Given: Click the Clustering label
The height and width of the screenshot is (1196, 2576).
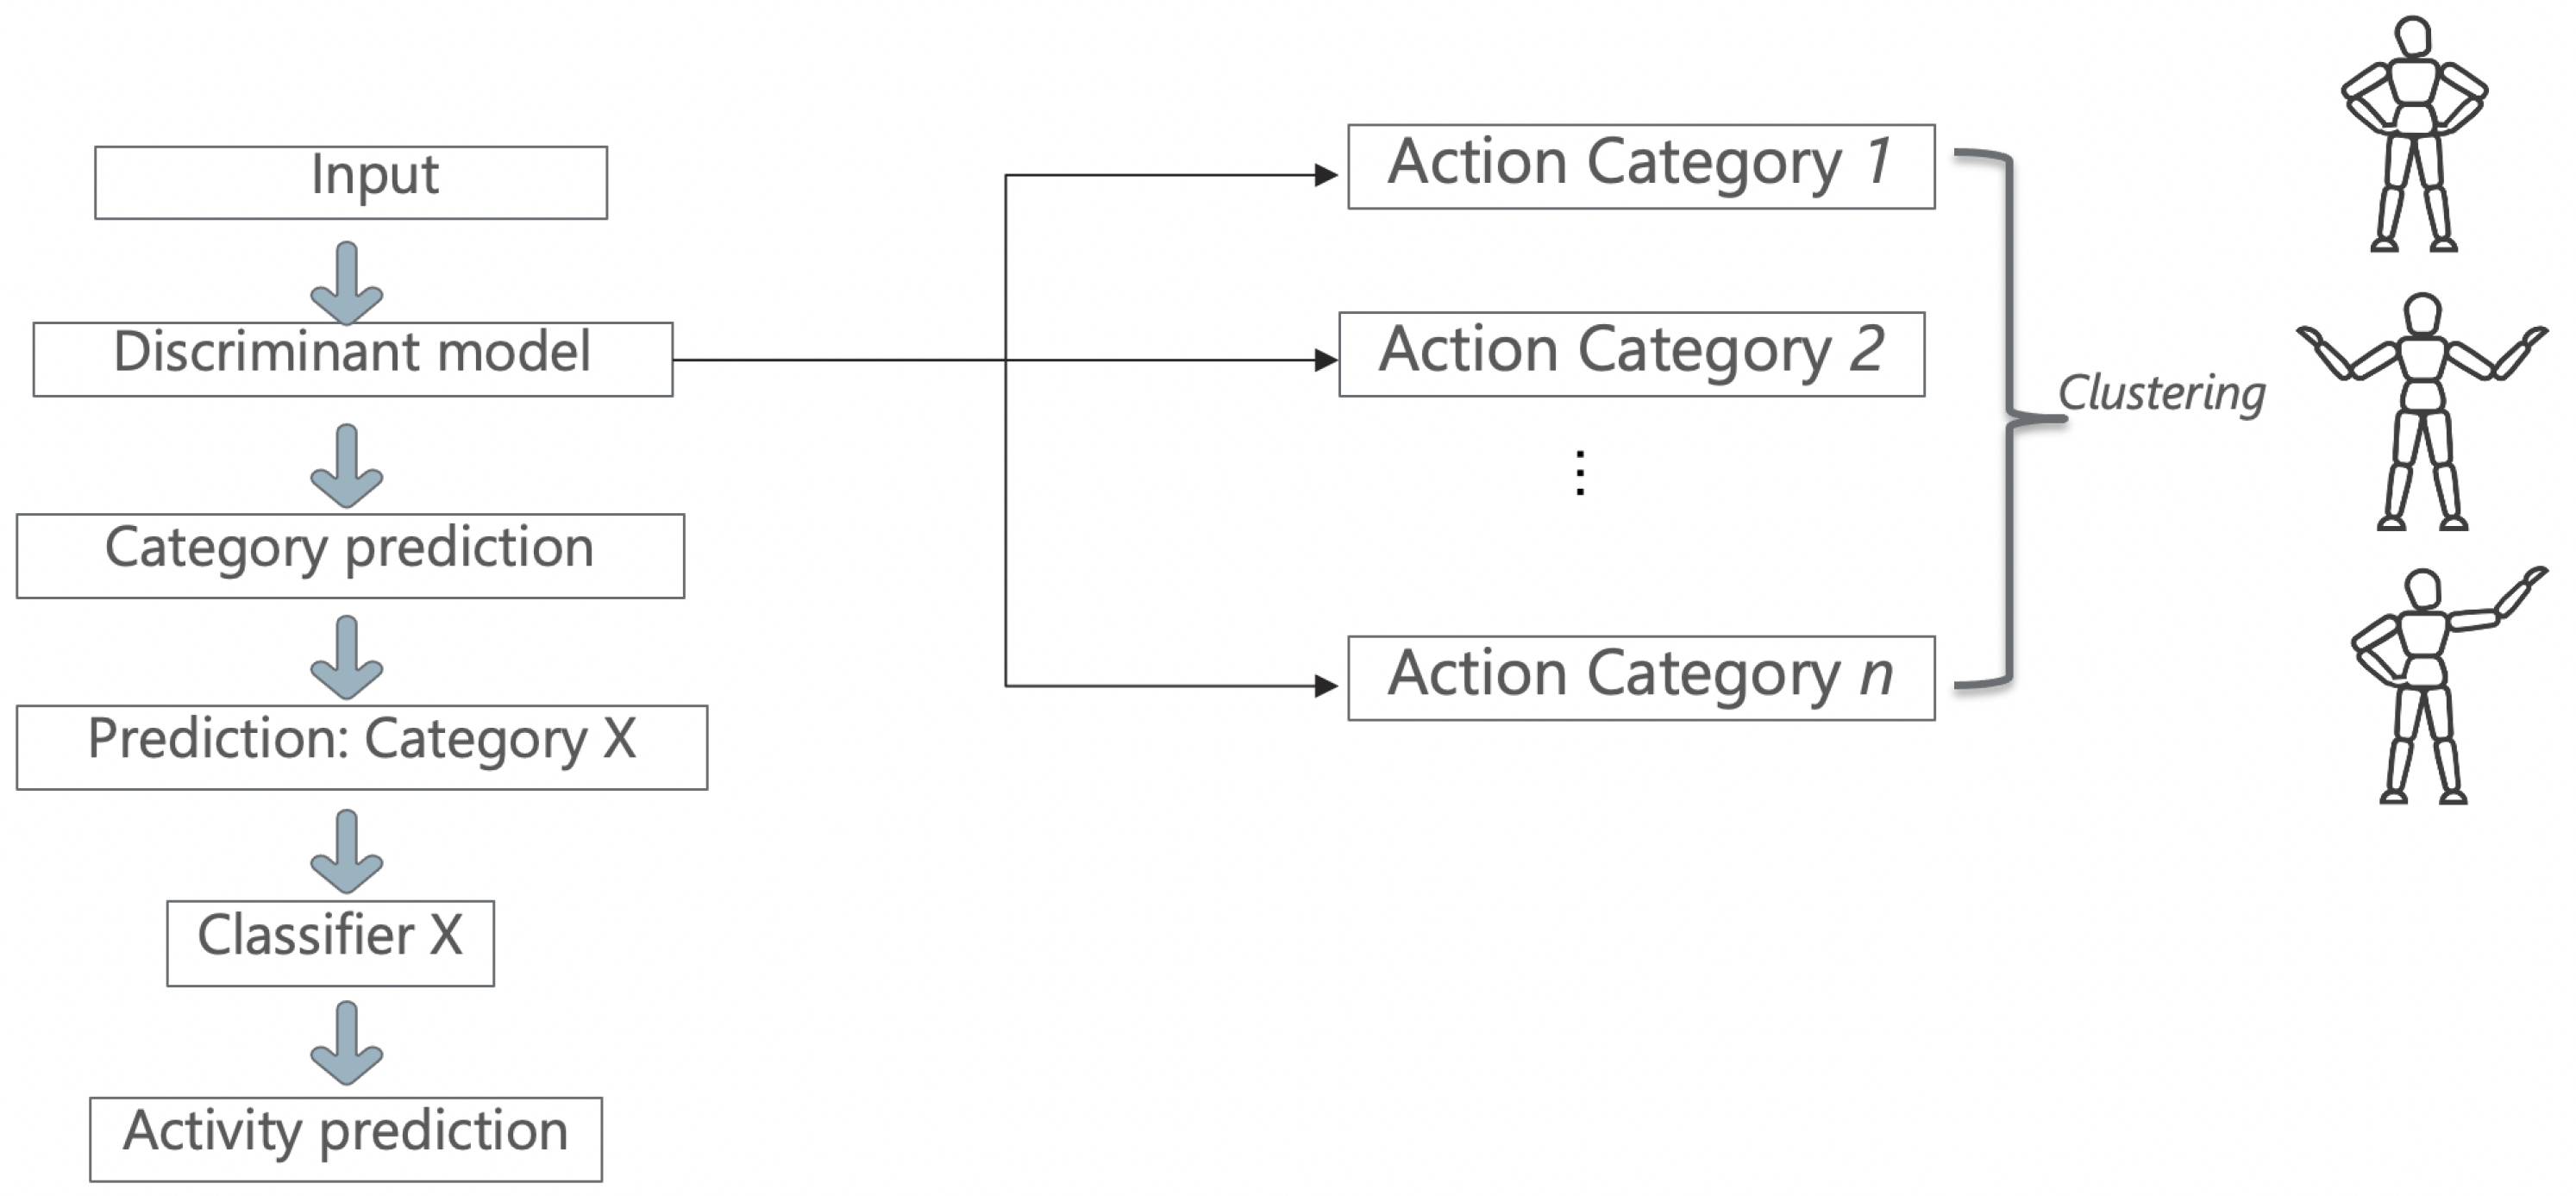Looking at the screenshot, I should click(2161, 393).
